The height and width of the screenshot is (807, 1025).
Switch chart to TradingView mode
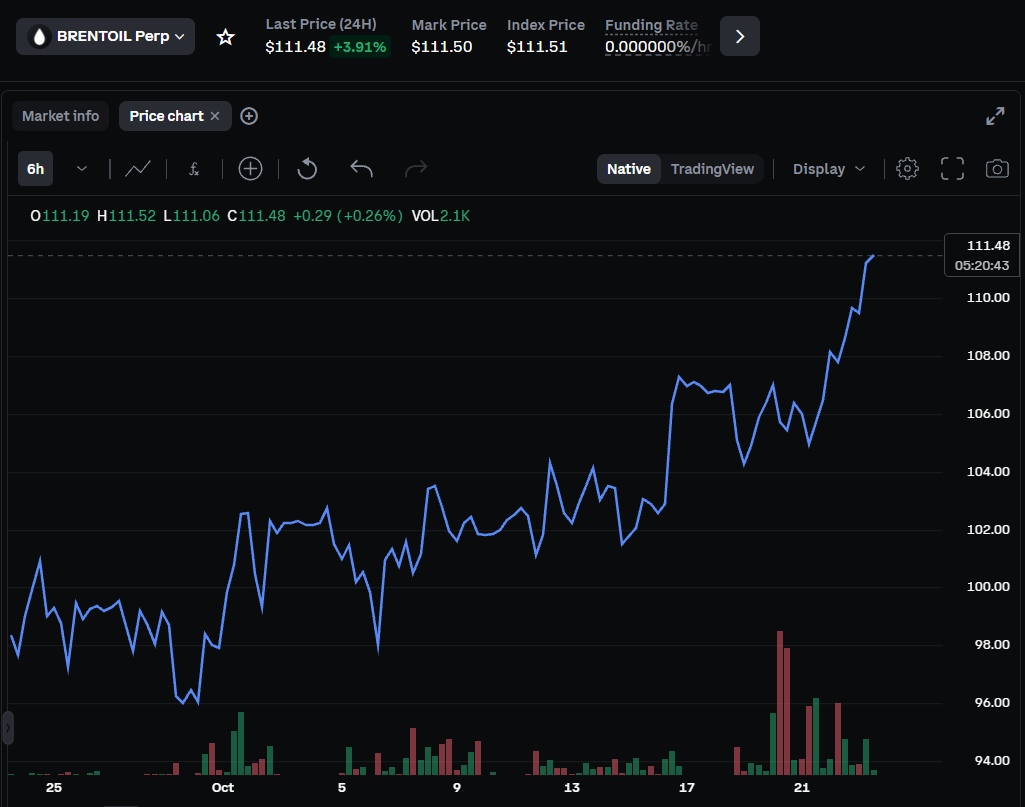712,169
